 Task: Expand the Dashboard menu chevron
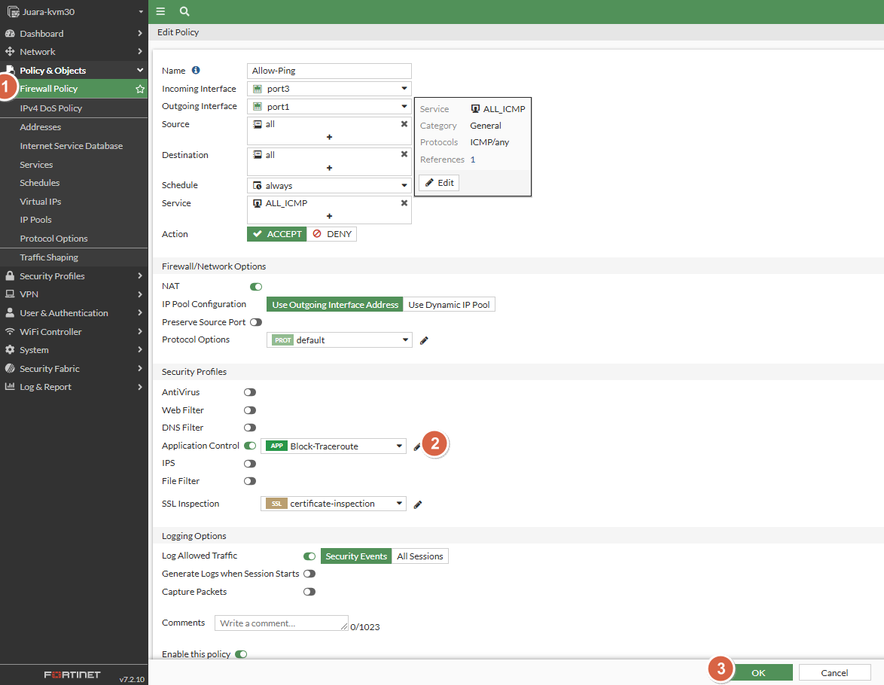140,33
